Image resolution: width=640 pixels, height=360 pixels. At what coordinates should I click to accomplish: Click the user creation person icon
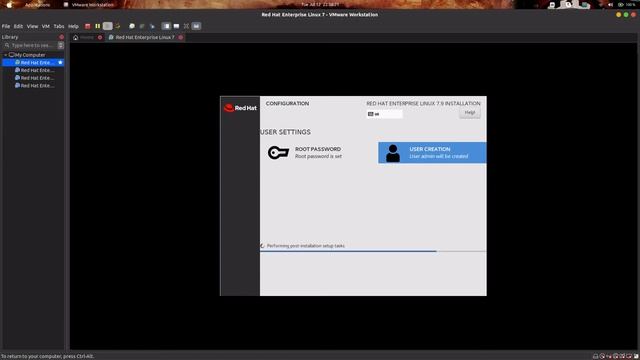pyautogui.click(x=393, y=153)
